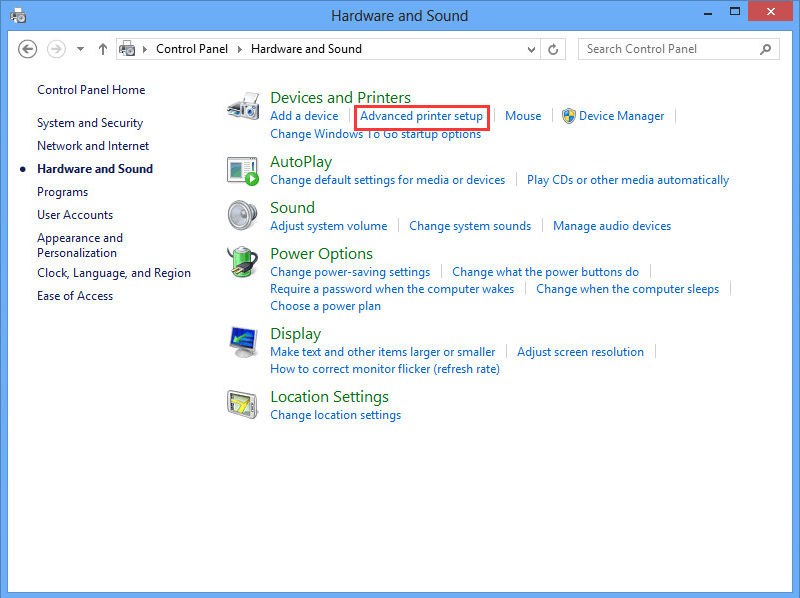Click Adjust screen resolution
Screen dimensions: 800x598
580,352
